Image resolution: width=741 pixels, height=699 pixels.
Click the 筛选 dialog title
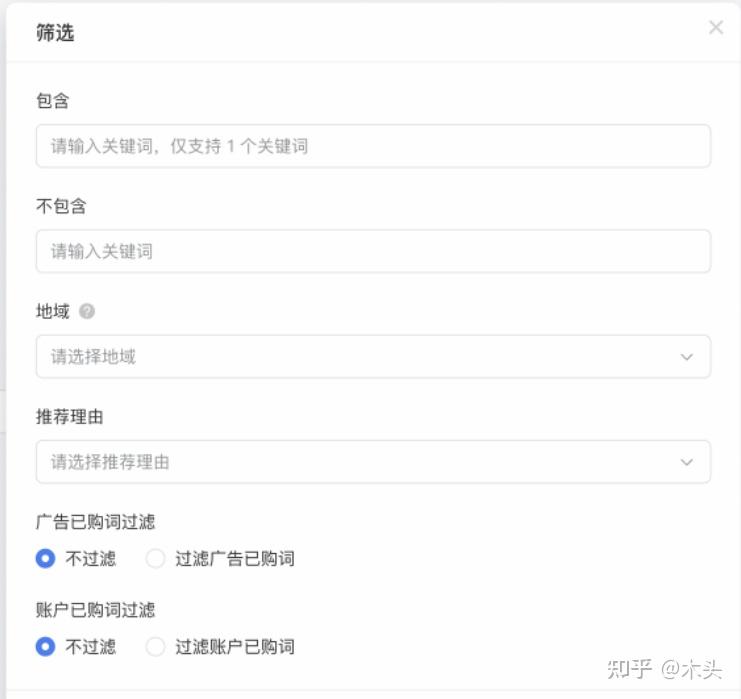tap(55, 33)
